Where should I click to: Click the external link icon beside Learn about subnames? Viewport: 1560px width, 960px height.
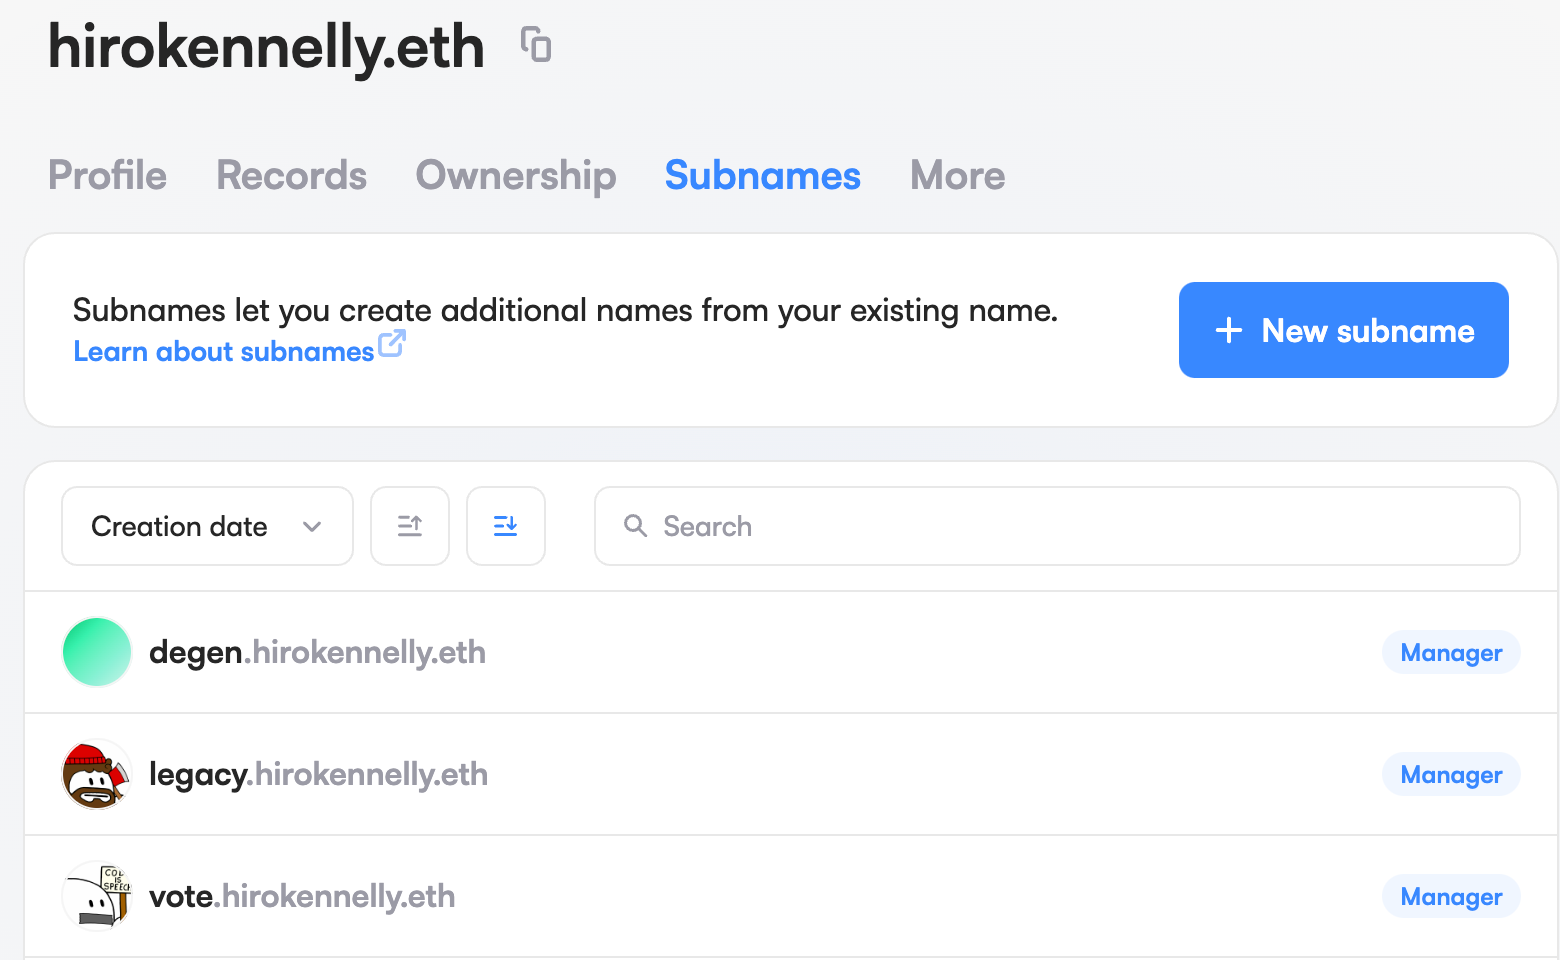point(391,344)
